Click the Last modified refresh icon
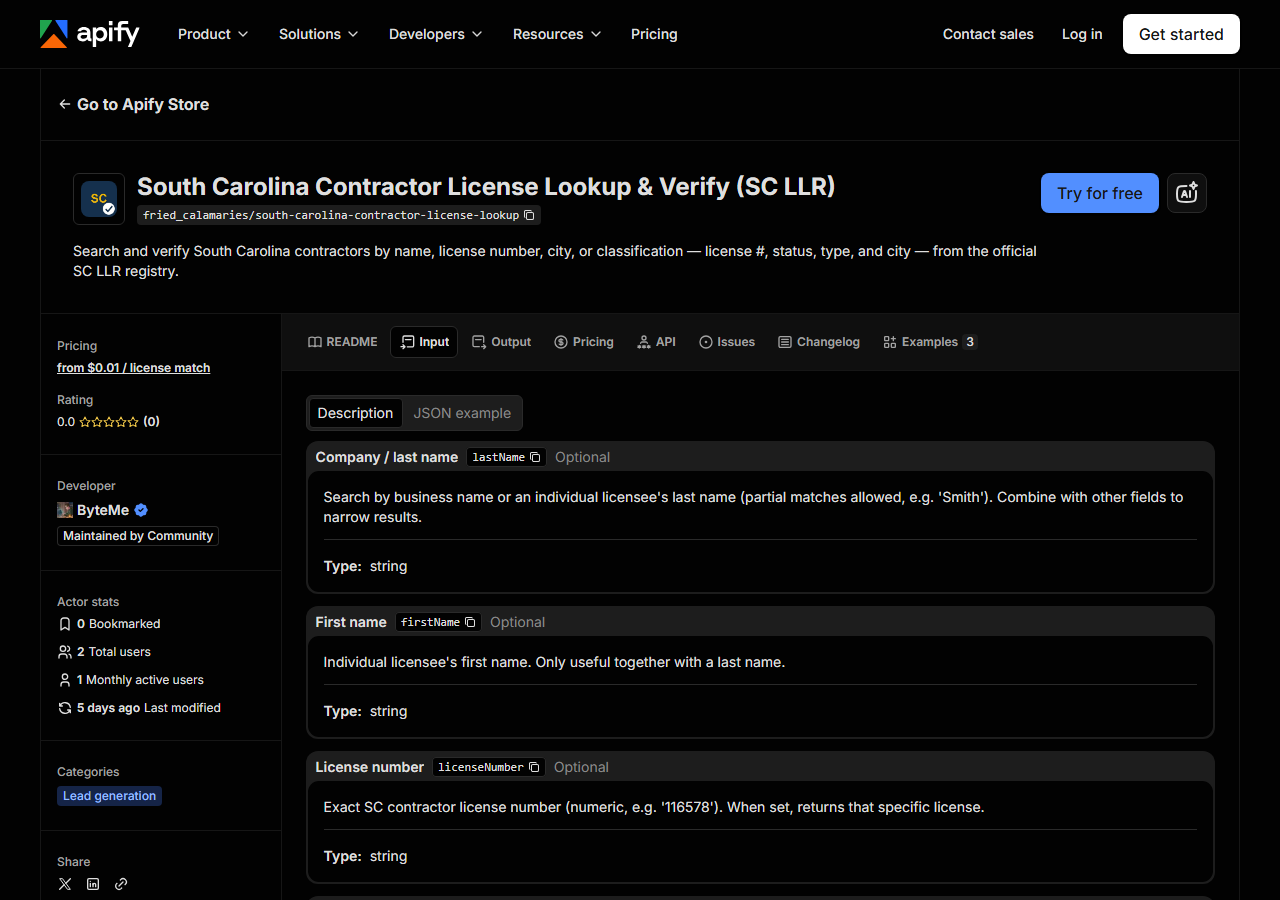1280x900 pixels. point(65,708)
